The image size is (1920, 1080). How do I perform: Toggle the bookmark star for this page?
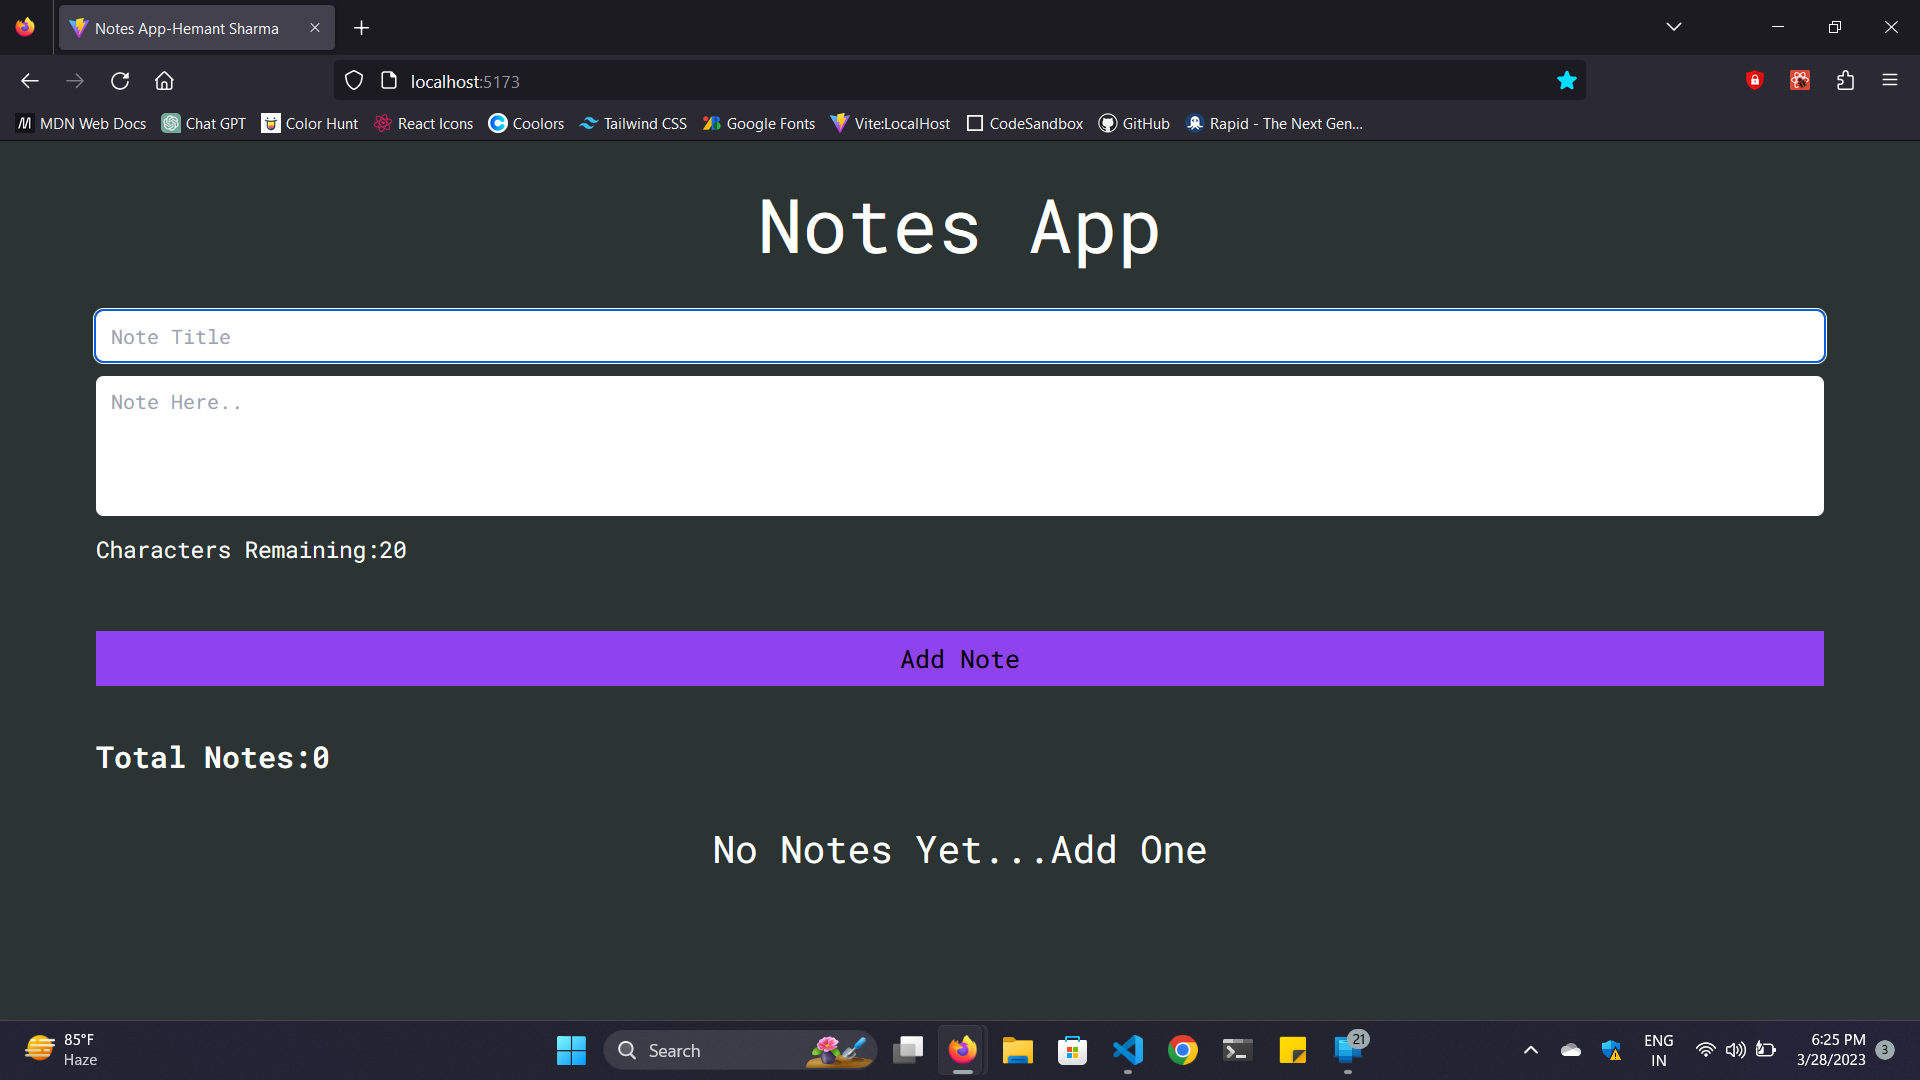click(x=1567, y=81)
